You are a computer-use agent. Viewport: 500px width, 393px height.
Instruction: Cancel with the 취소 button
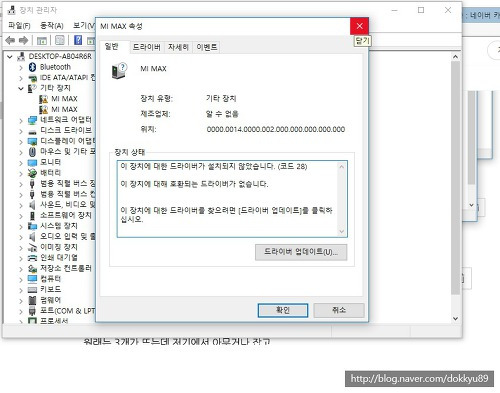tap(339, 310)
